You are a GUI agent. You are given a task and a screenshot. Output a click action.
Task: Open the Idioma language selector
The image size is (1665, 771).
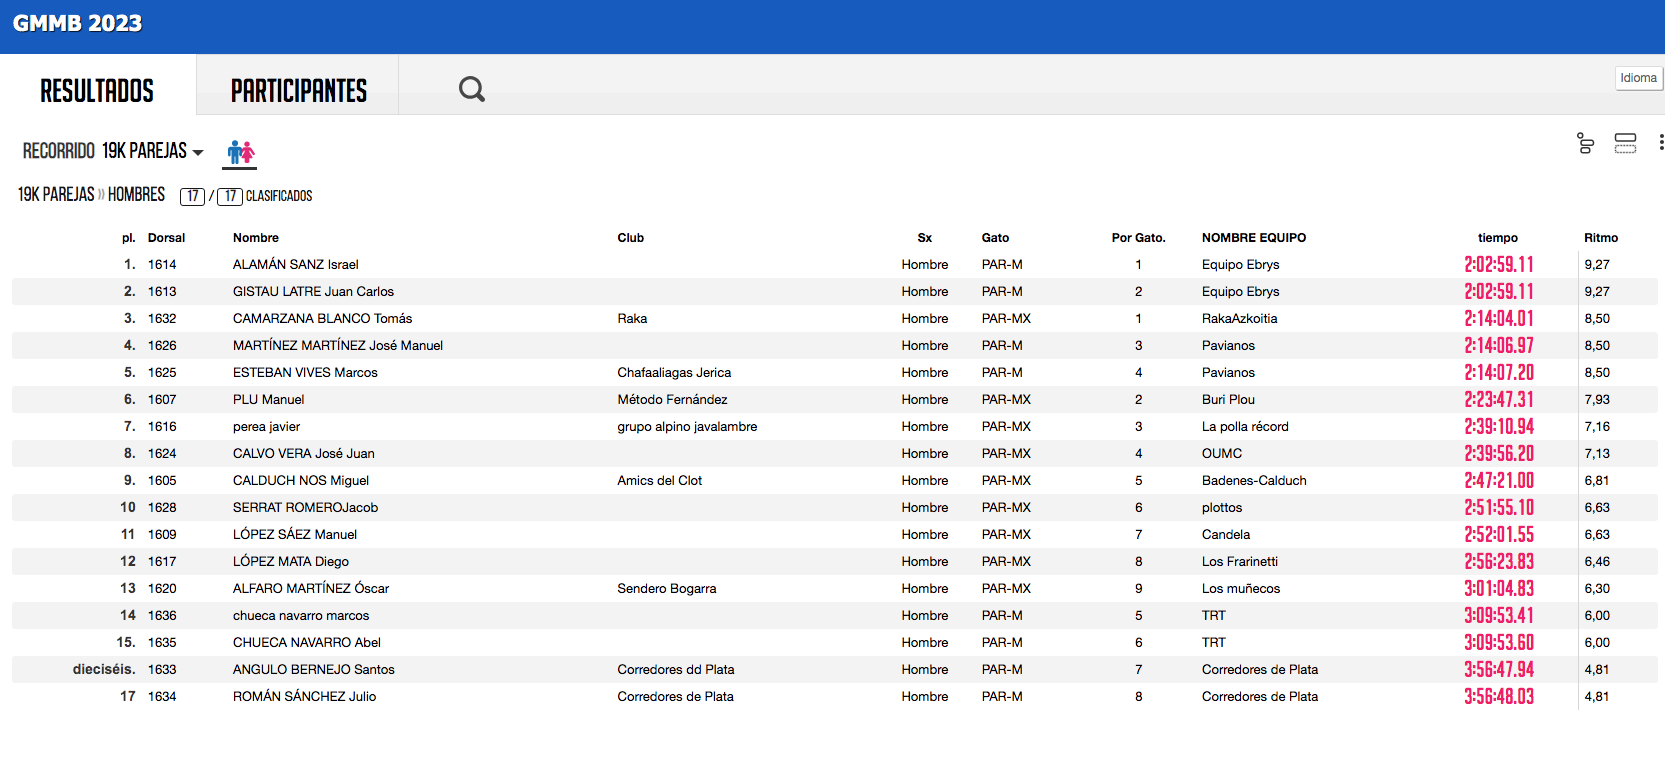(x=1638, y=78)
